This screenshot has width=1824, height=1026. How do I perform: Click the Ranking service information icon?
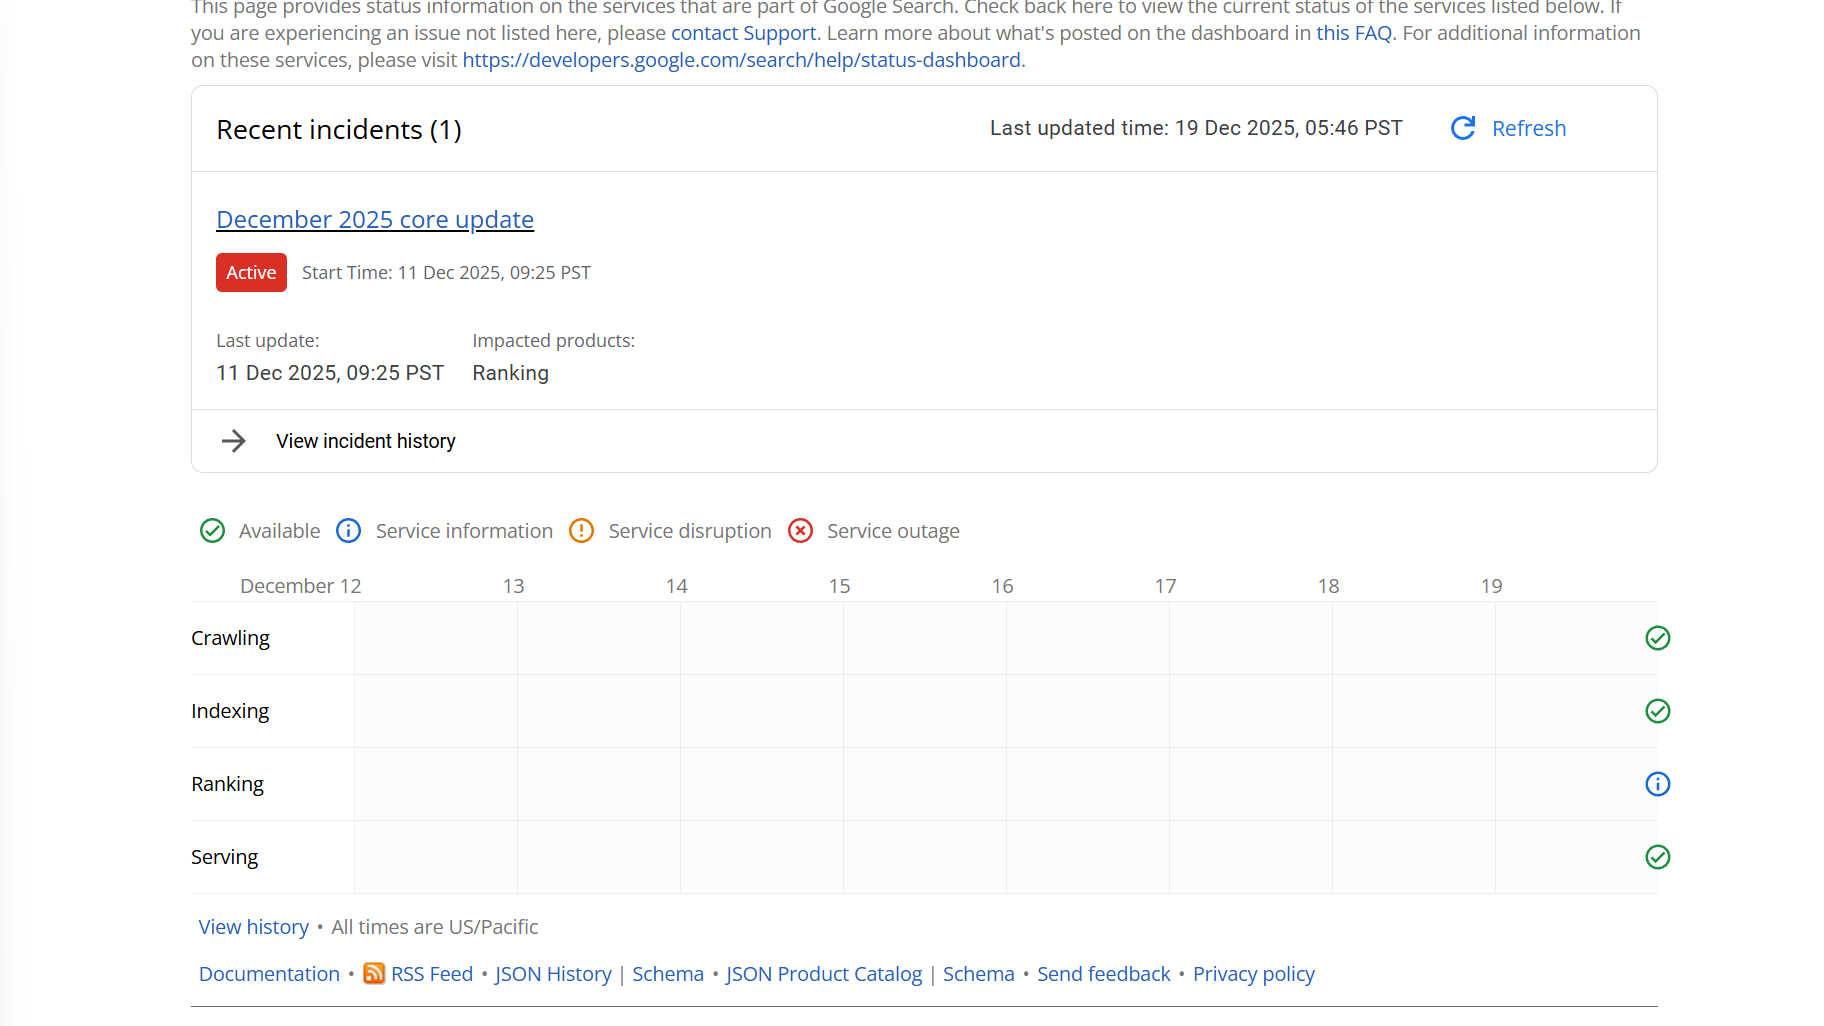click(x=1657, y=784)
